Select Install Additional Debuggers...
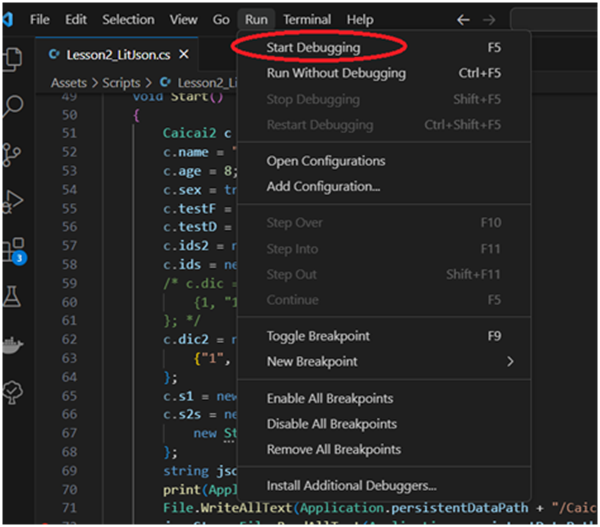The width and height of the screenshot is (600, 527). (384, 486)
